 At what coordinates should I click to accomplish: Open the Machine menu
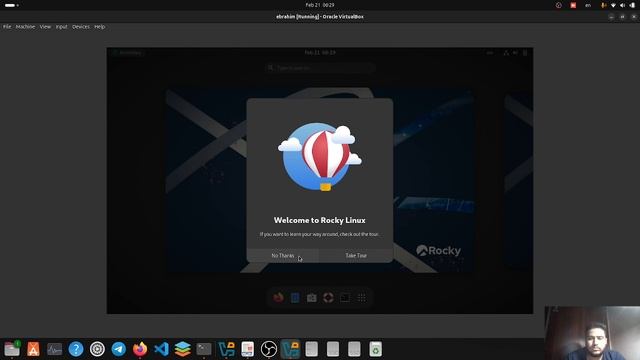pos(25,27)
